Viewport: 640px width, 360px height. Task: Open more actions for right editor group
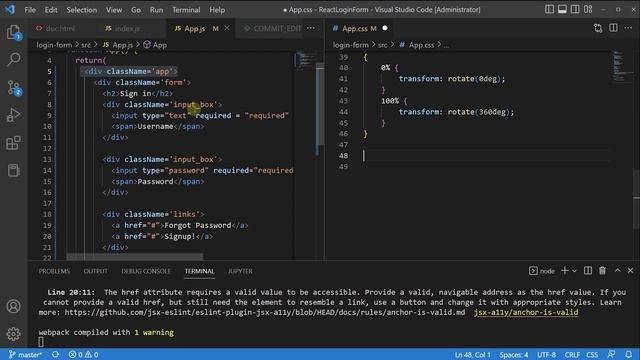point(628,28)
